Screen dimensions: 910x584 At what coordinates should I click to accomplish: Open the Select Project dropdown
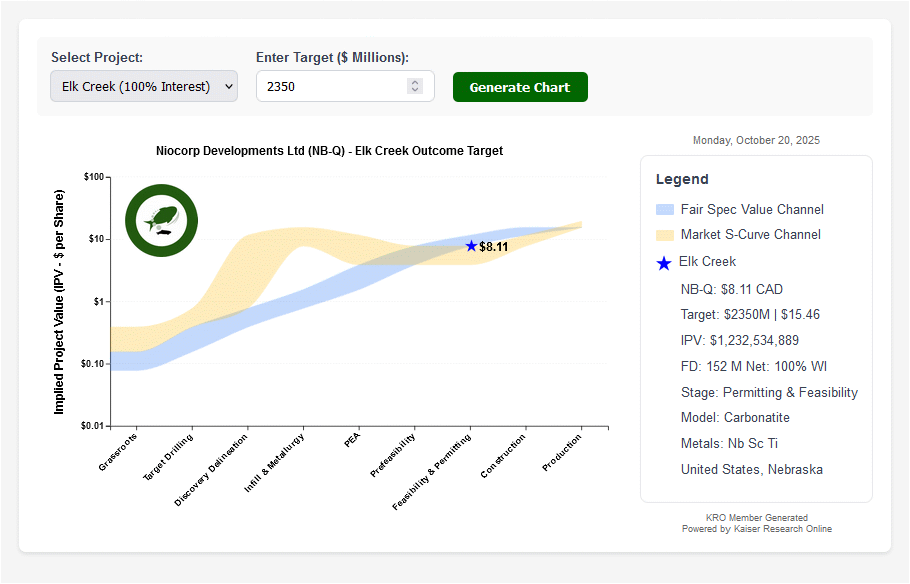[144, 86]
